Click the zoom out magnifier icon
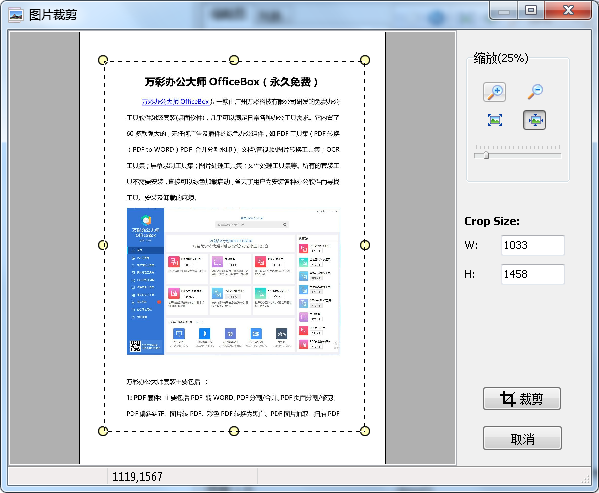The image size is (599, 493). point(535,92)
